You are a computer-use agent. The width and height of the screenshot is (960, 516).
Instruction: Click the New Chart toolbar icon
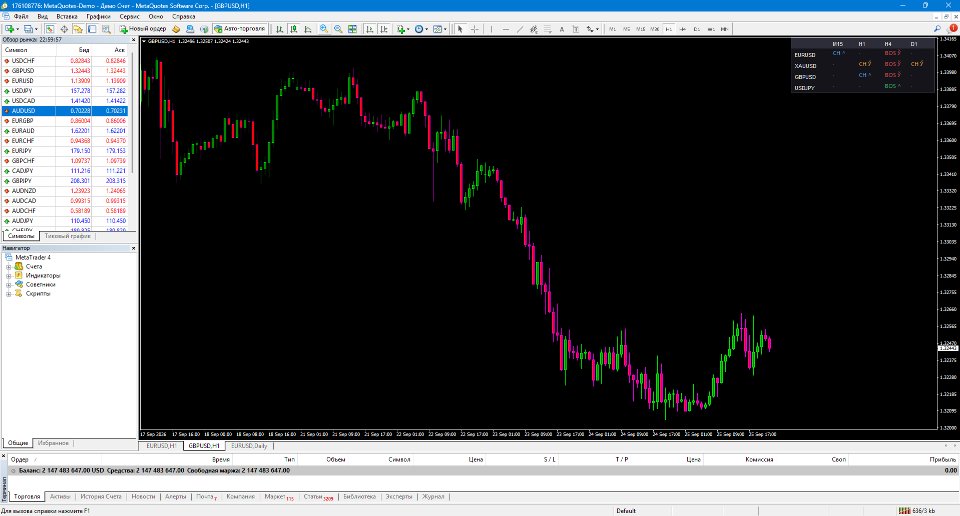coord(9,29)
